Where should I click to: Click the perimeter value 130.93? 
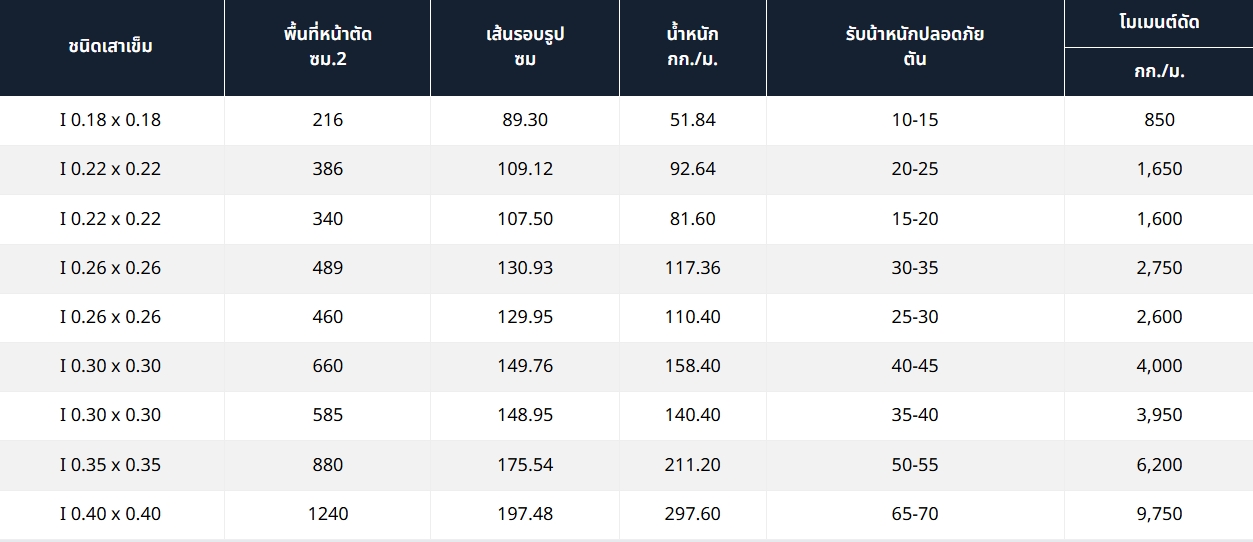pos(524,268)
